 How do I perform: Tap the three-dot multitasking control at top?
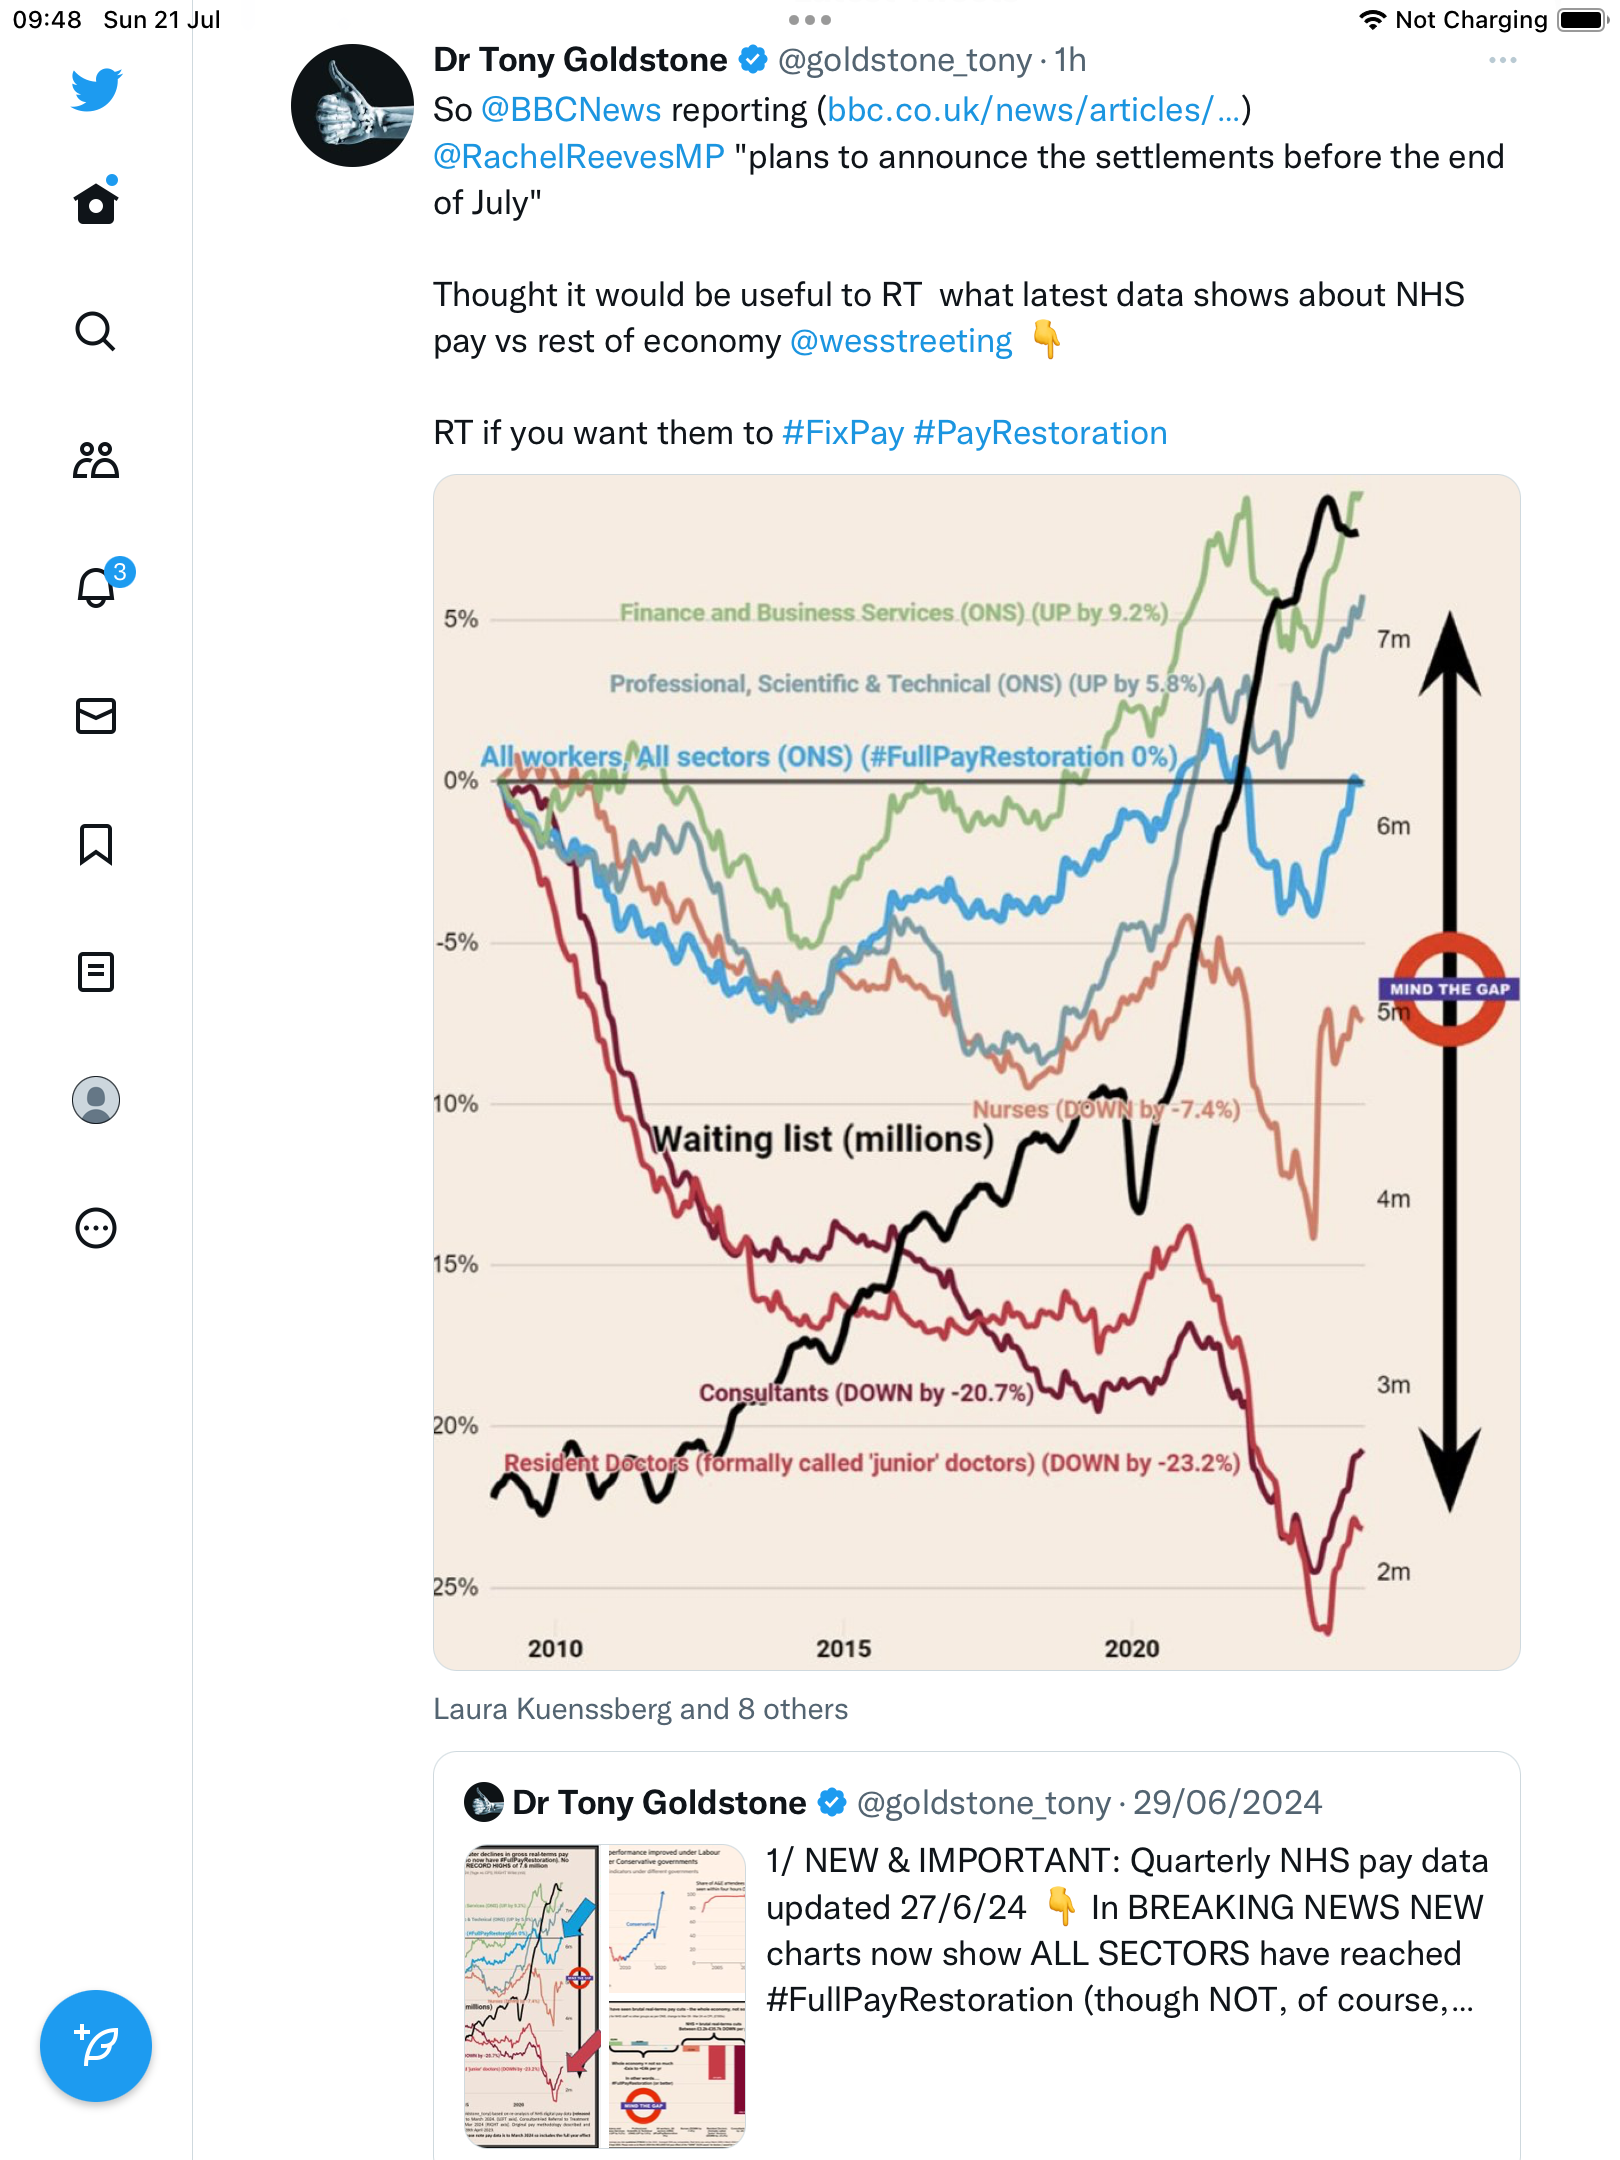[810, 20]
